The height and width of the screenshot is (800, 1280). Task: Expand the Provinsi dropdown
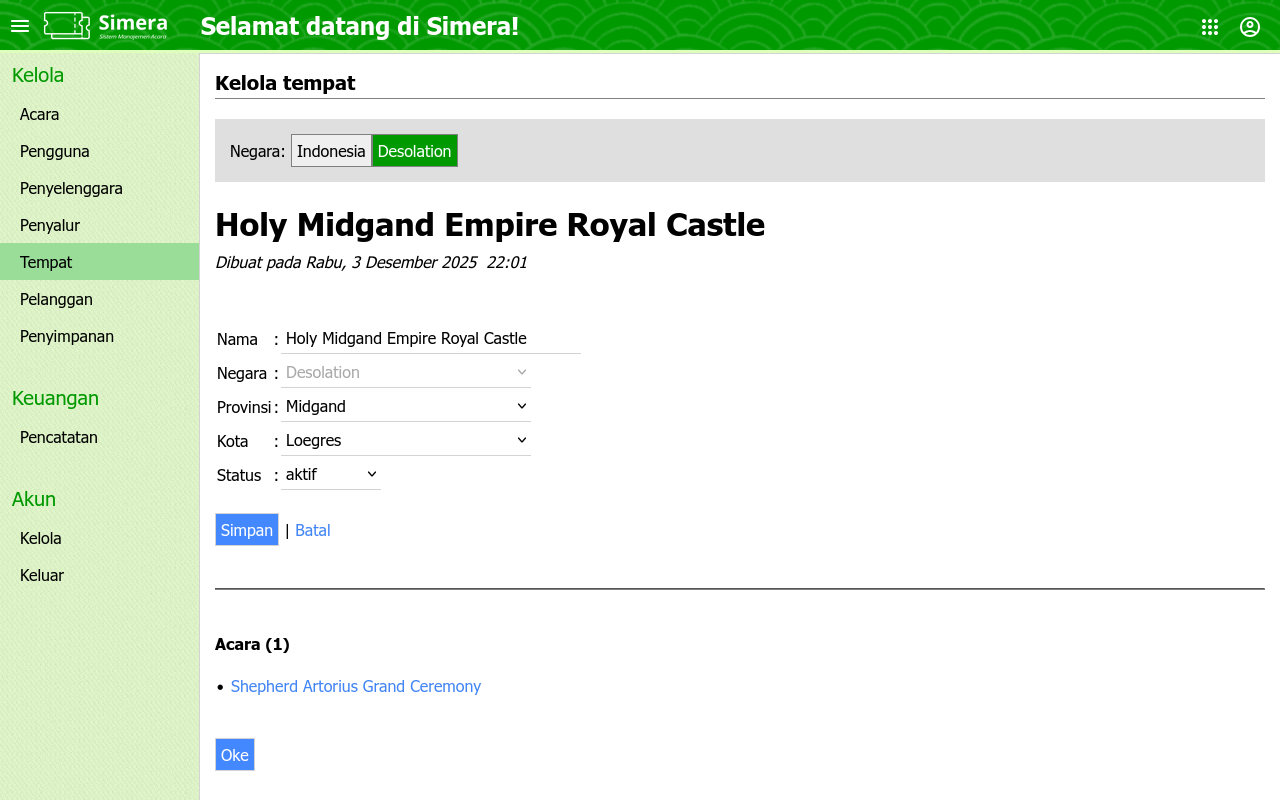click(x=405, y=406)
